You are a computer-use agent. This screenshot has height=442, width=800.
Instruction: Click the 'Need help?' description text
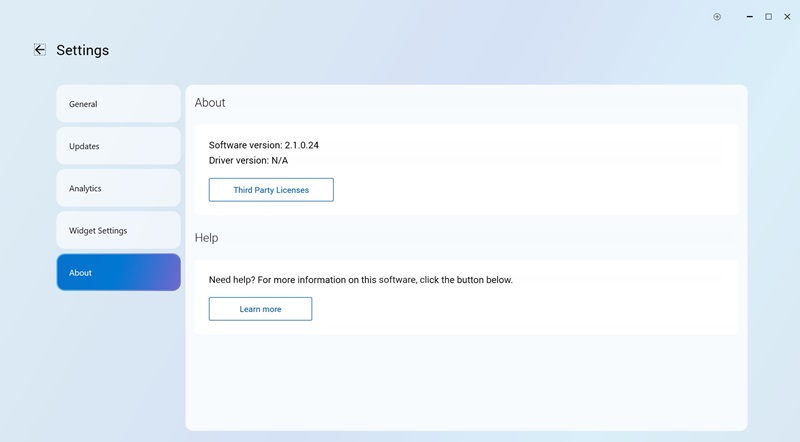360,280
